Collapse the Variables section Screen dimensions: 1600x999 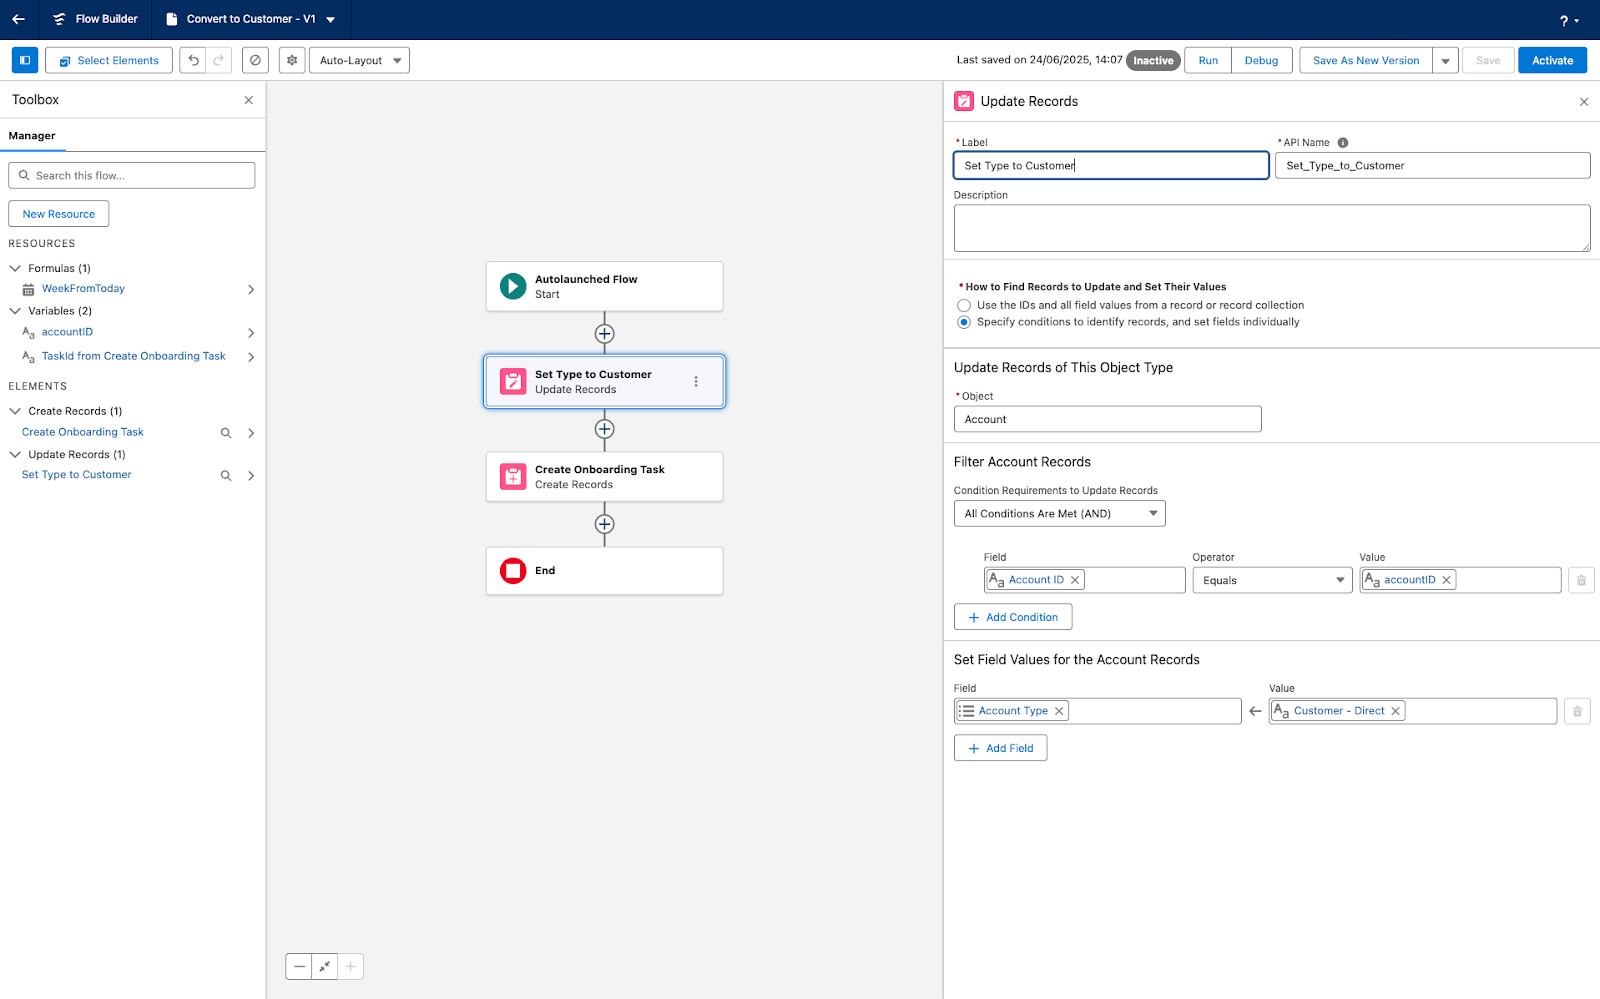[15, 311]
